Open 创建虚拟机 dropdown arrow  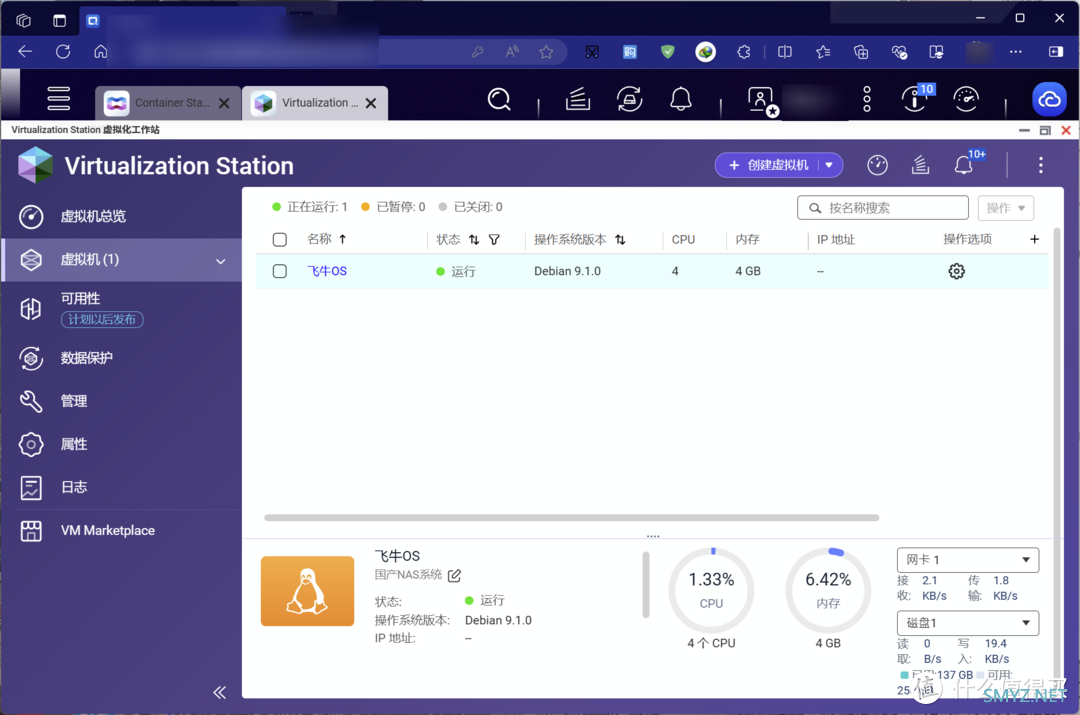[x=829, y=165]
